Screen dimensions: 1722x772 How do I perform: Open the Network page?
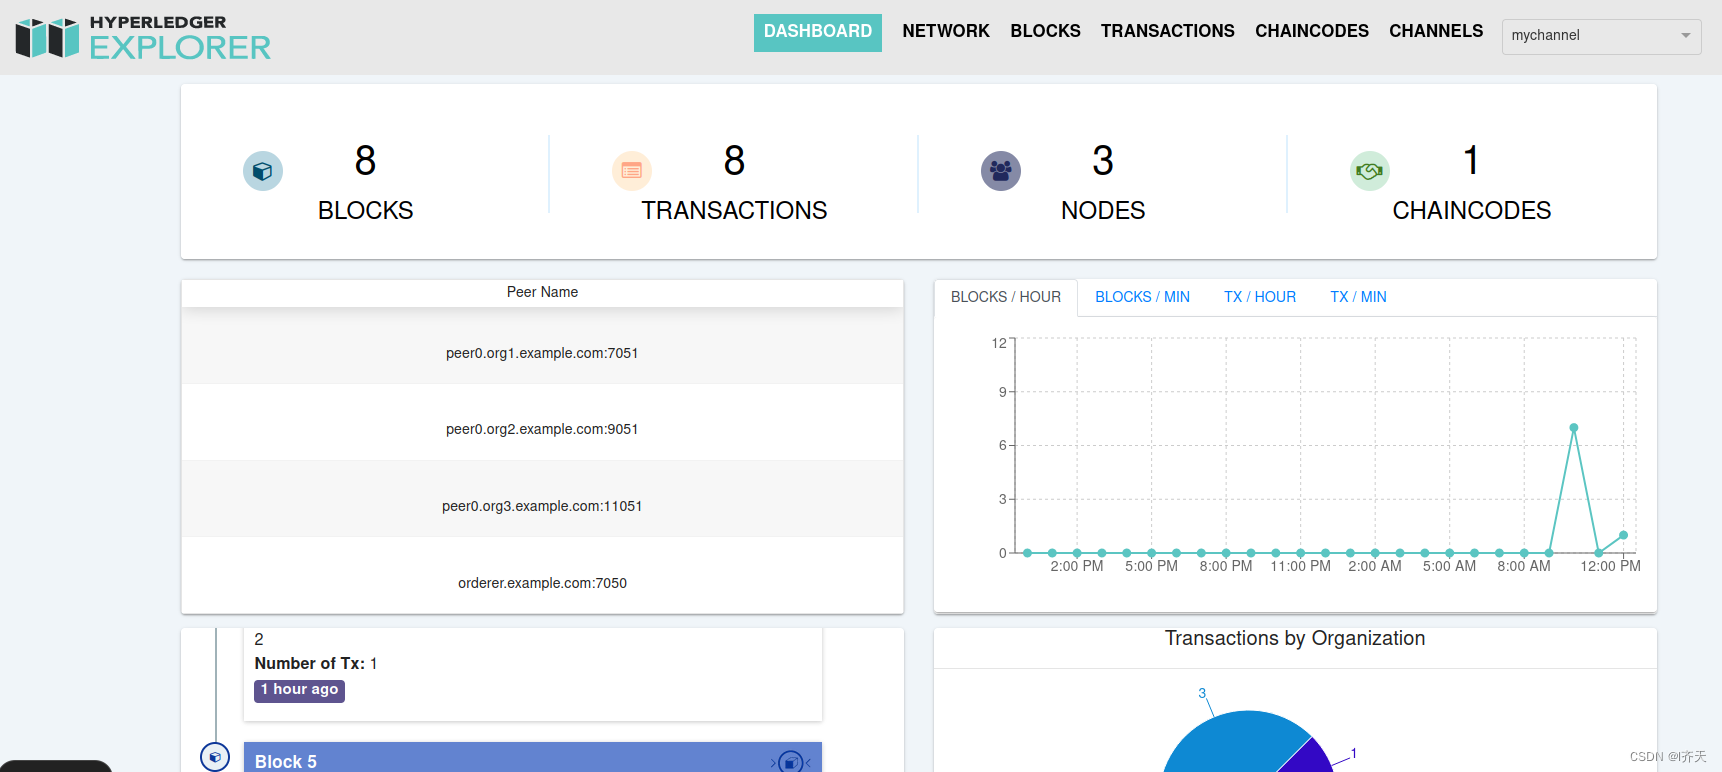946,32
